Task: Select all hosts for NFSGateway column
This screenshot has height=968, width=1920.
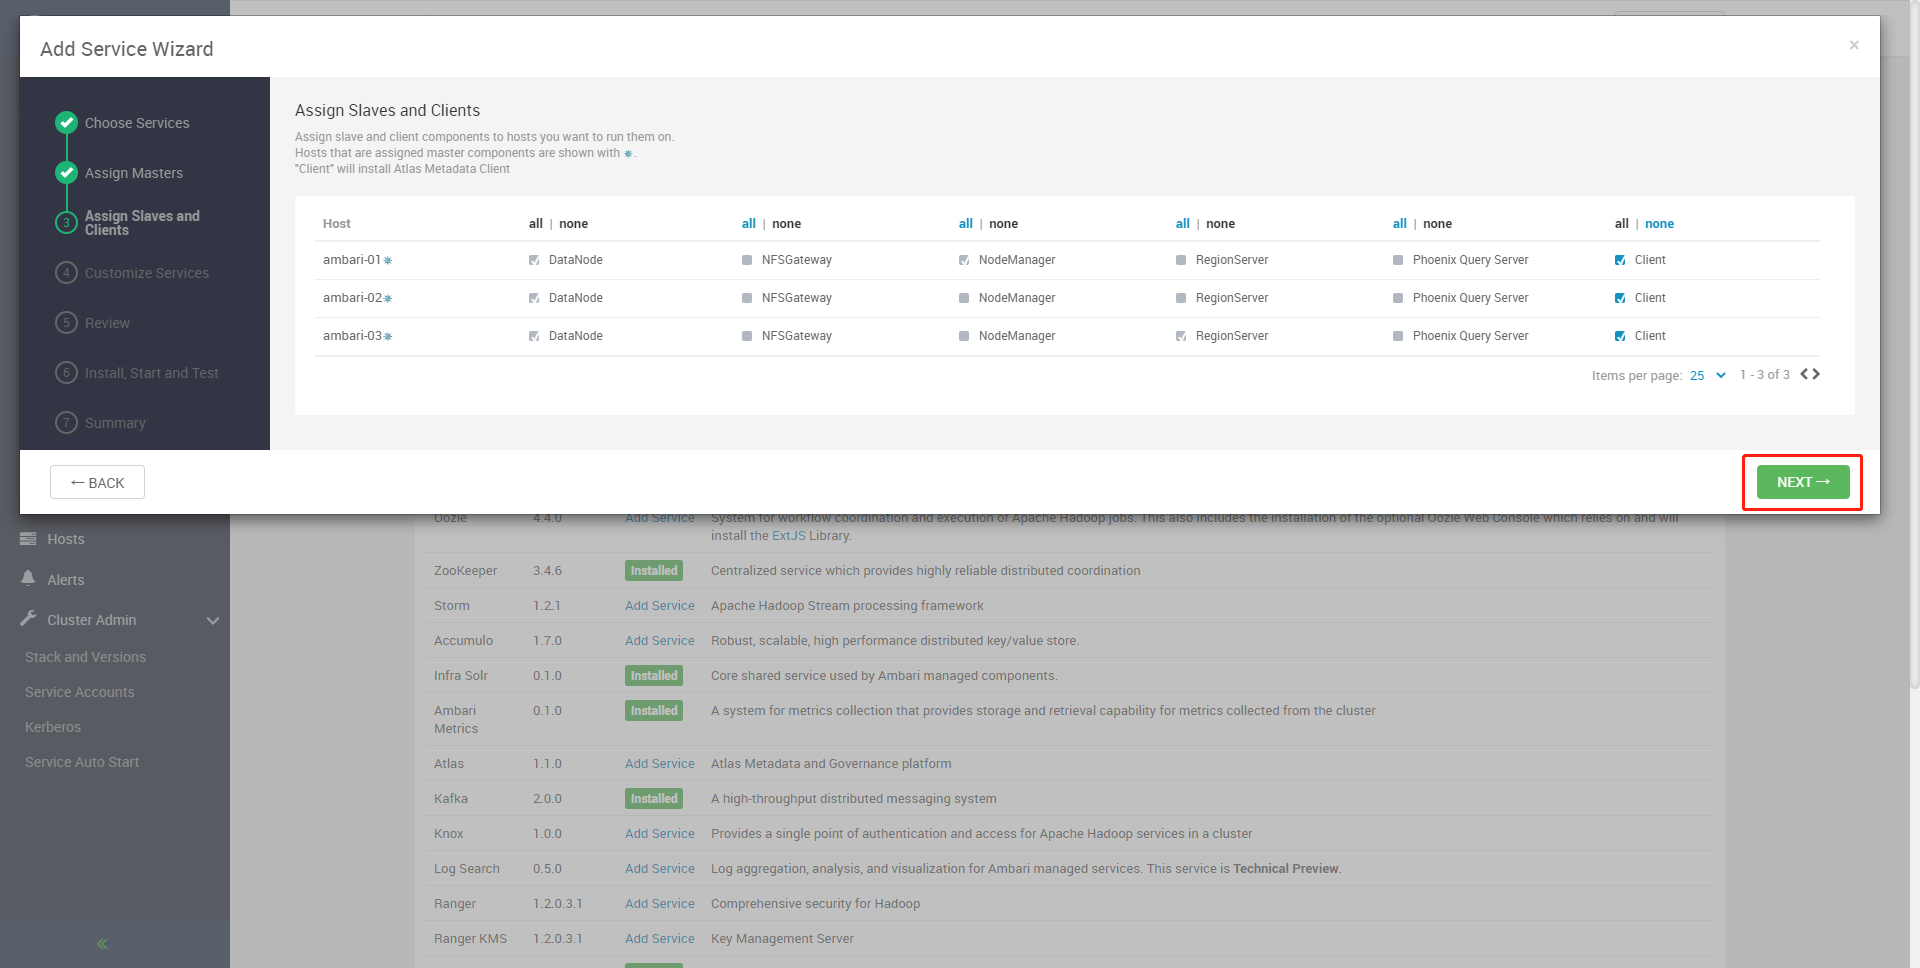Action: click(748, 224)
